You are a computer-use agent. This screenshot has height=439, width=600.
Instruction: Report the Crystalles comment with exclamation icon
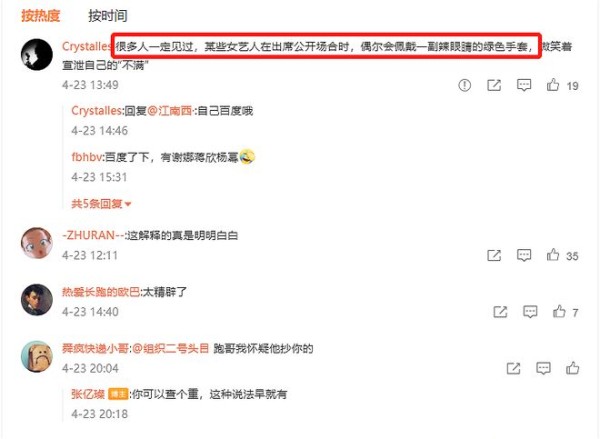[465, 85]
